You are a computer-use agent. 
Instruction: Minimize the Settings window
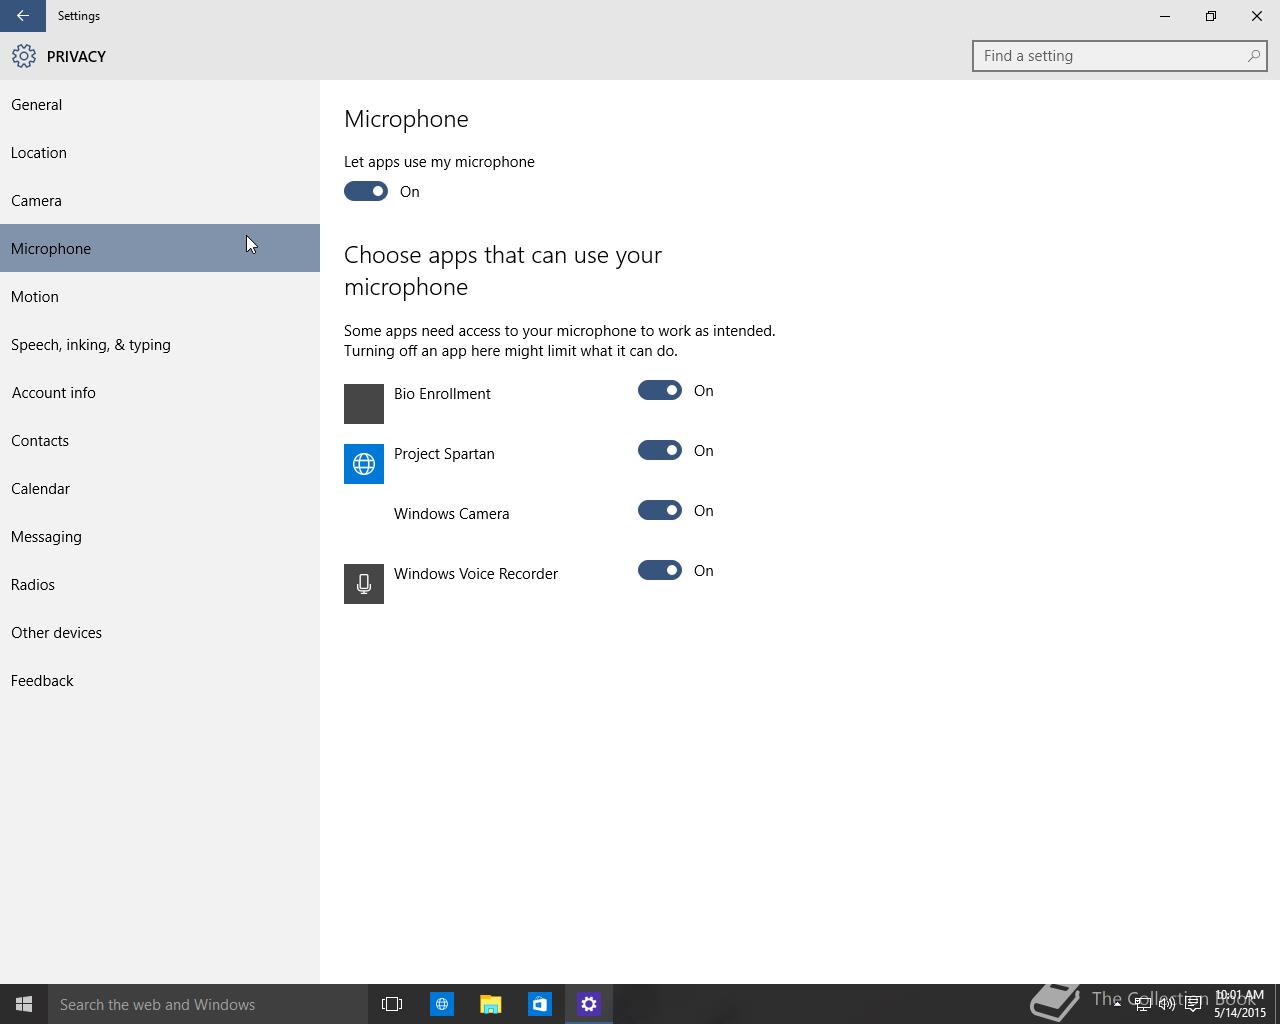(1165, 16)
